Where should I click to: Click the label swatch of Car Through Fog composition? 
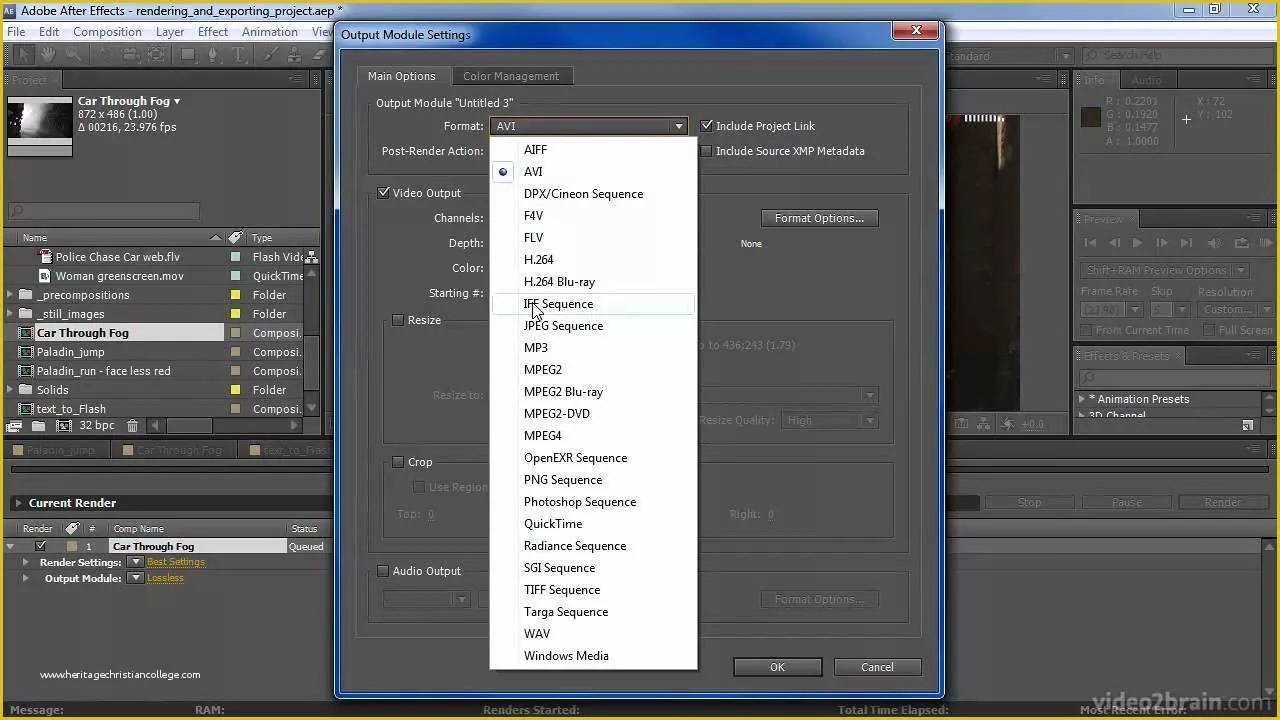point(236,333)
